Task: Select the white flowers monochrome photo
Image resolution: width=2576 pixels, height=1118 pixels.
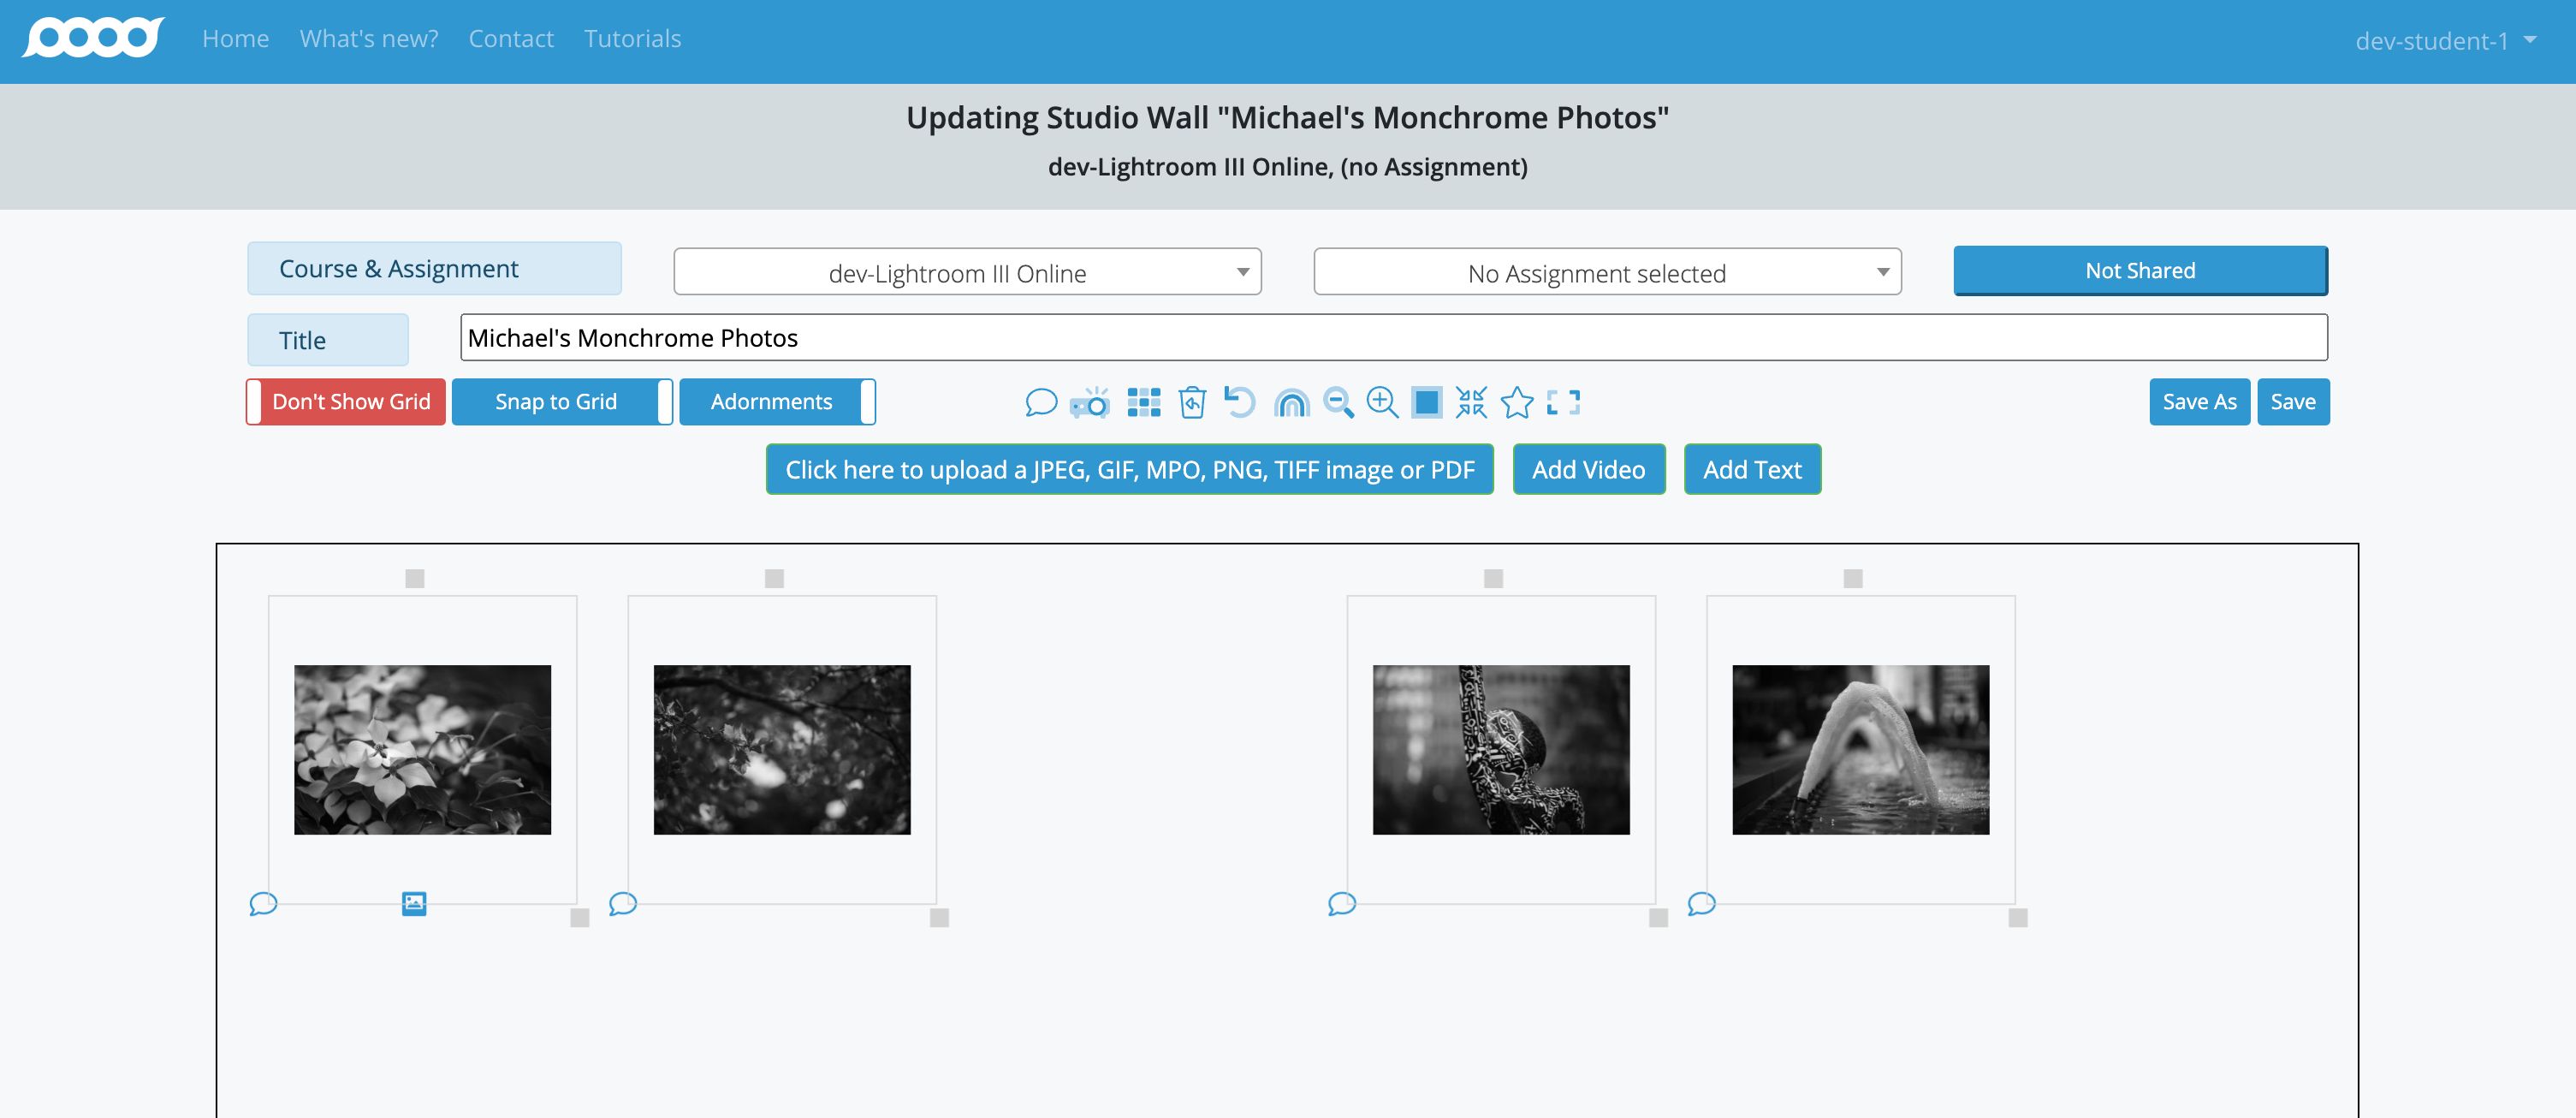Action: (422, 750)
